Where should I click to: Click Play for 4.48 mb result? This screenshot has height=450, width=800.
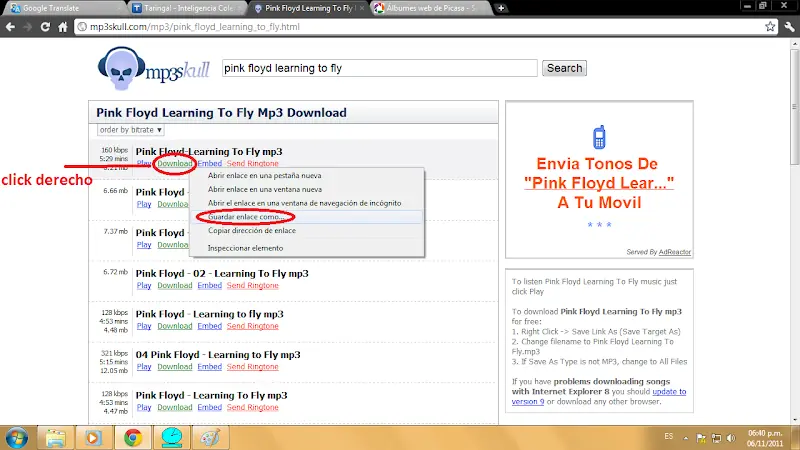144,326
